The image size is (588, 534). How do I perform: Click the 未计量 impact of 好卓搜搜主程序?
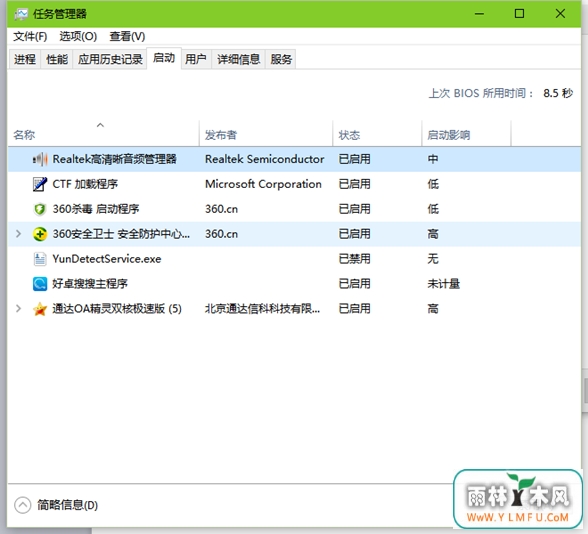(444, 284)
